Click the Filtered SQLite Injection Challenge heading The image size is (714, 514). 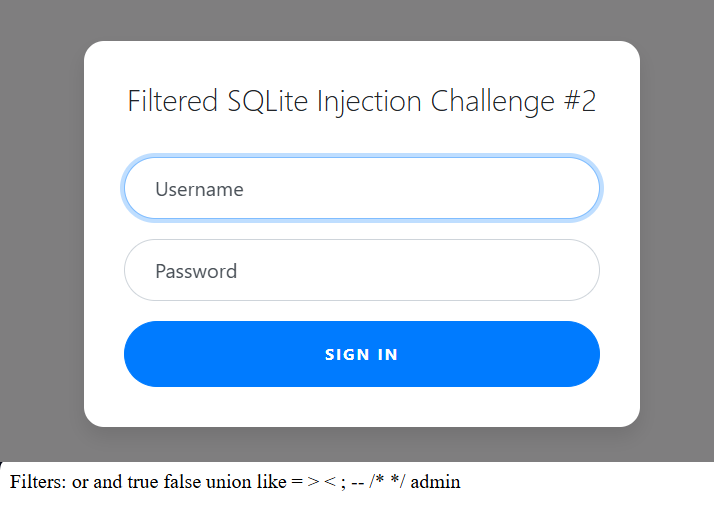coord(361,101)
